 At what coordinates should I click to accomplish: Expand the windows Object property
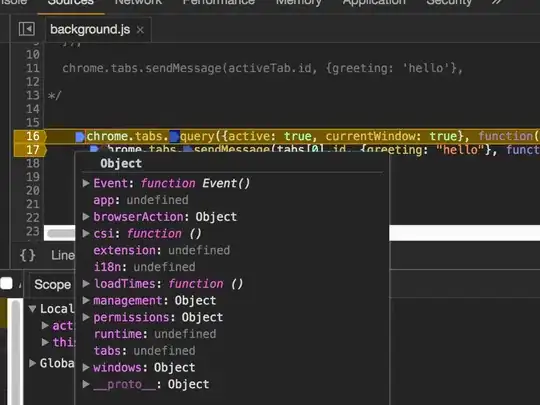pyautogui.click(x=86, y=367)
